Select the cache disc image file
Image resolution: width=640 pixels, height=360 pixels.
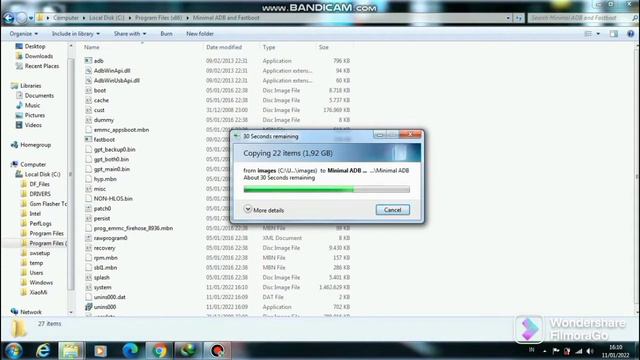click(x=101, y=100)
